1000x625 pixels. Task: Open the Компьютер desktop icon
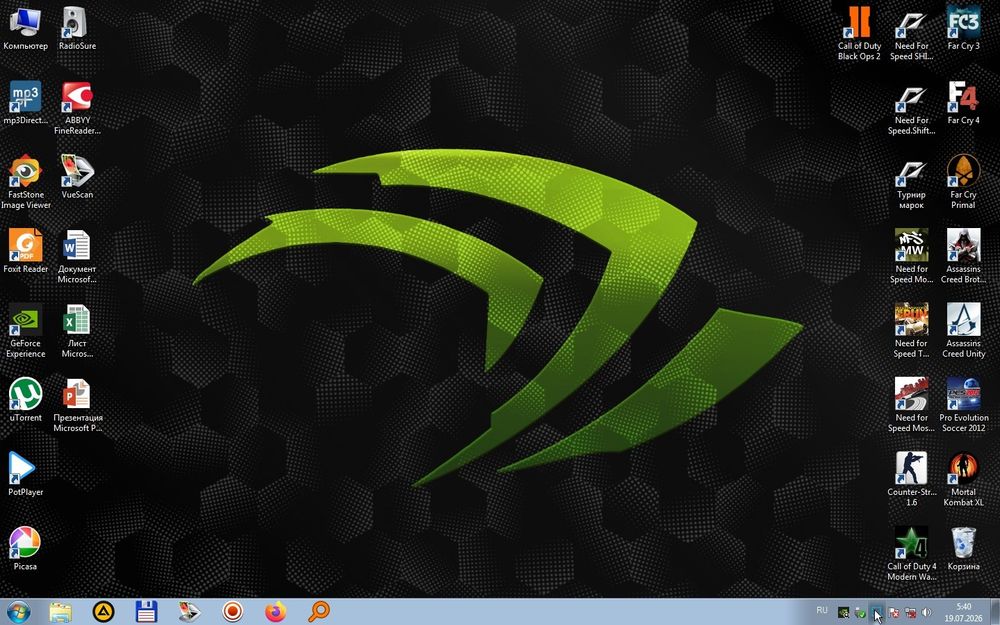(x=26, y=29)
